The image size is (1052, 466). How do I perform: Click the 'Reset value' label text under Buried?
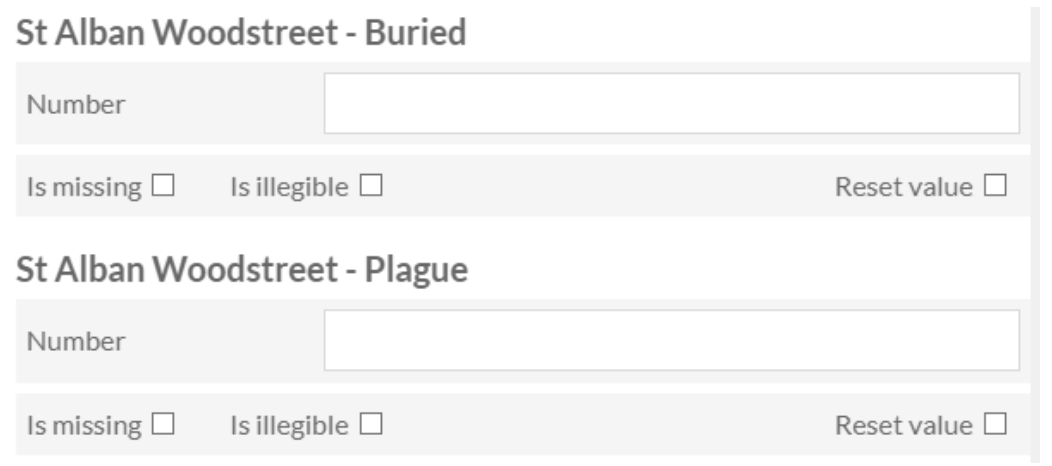point(903,187)
